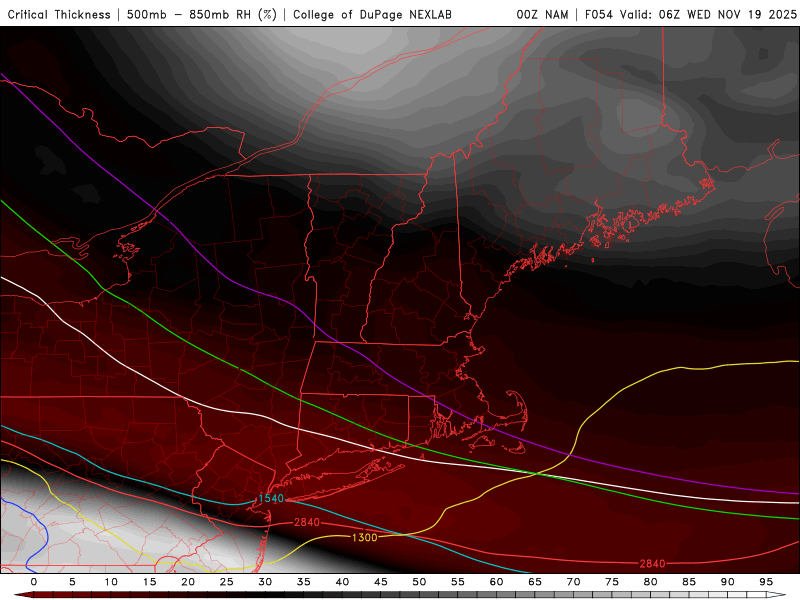Viewport: 800px width, 600px height.
Task: Click the "Critical Thickness" title text
Action: [x=59, y=15]
